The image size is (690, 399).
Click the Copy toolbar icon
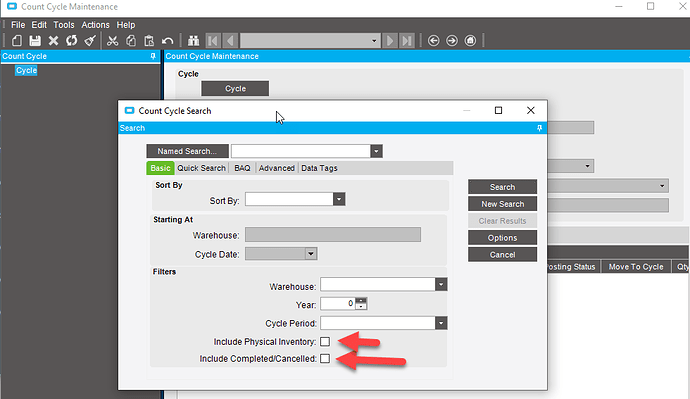tap(131, 41)
